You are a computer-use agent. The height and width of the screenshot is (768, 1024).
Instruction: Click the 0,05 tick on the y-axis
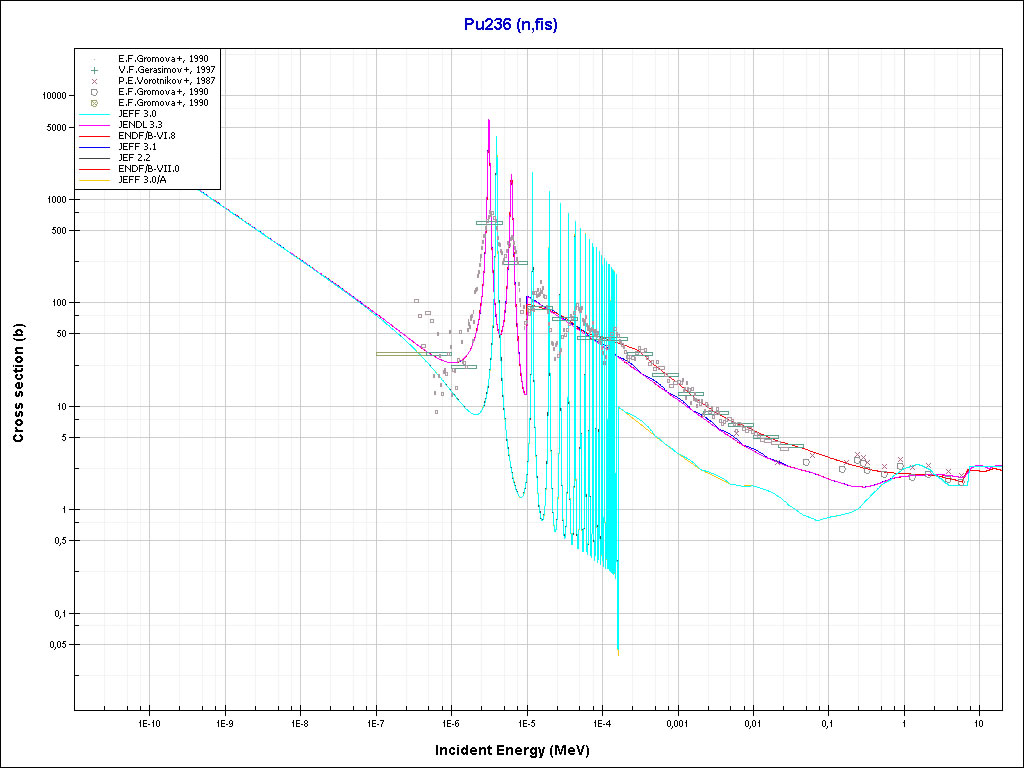56,645
